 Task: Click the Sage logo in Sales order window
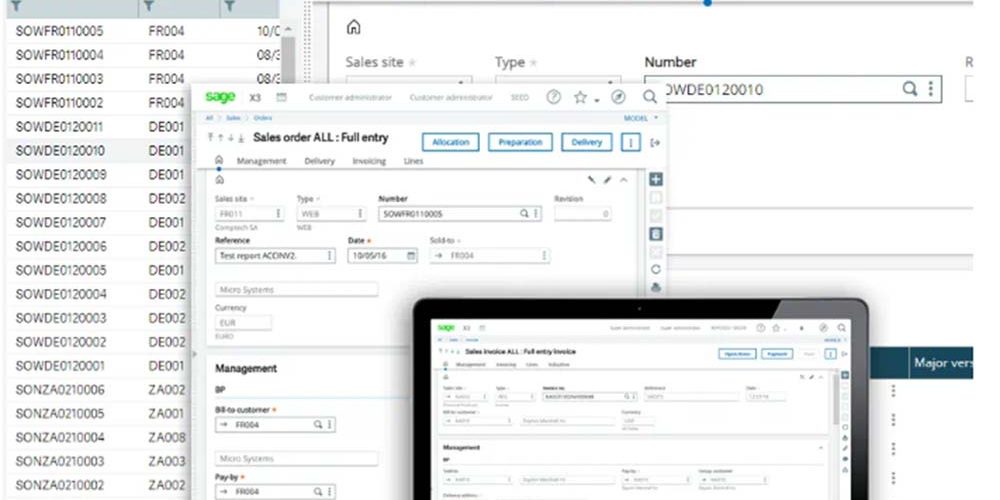pyautogui.click(x=220, y=97)
